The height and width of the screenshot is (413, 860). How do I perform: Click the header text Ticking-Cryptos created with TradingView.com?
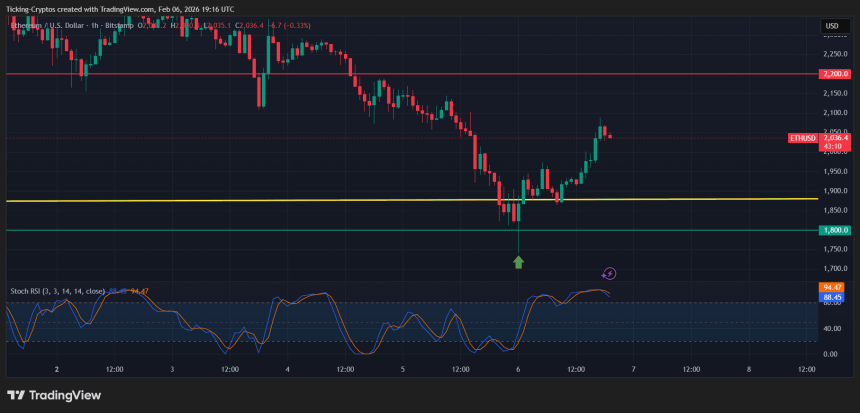click(120, 7)
